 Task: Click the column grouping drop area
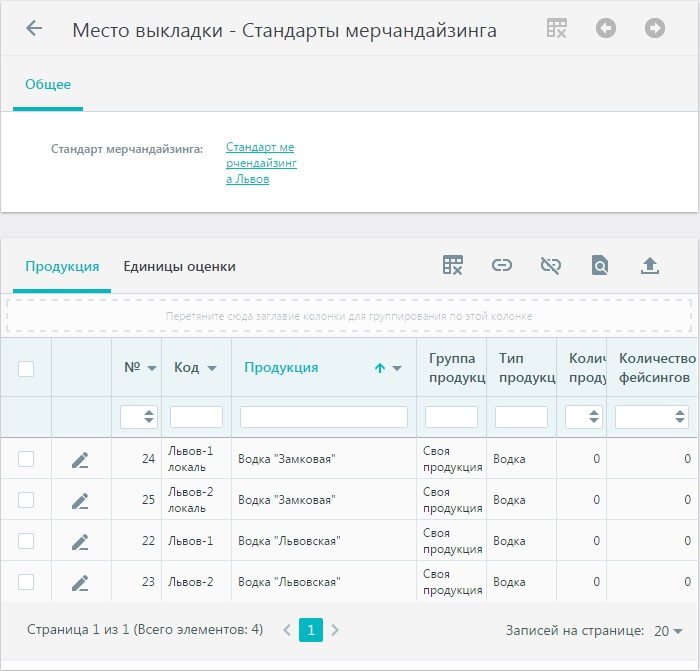[x=349, y=316]
